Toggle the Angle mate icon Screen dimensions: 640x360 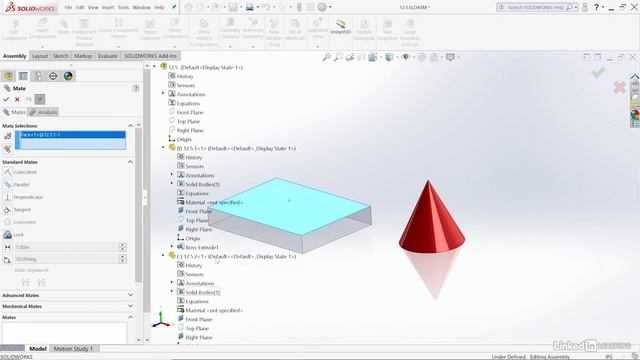[x=7, y=259]
